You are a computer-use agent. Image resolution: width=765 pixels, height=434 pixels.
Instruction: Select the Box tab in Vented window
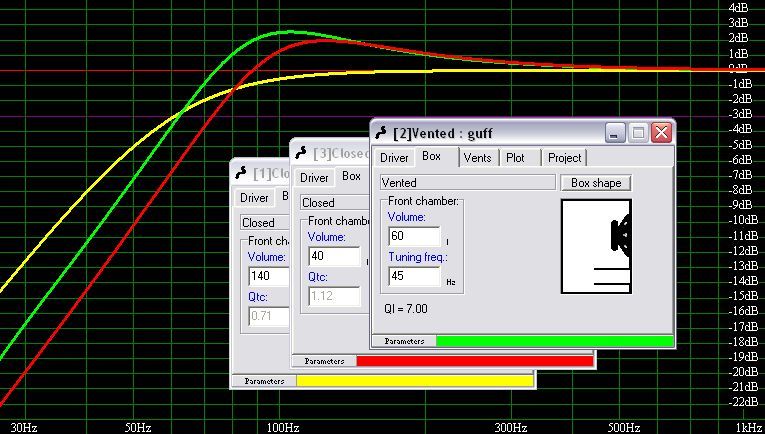pos(431,157)
